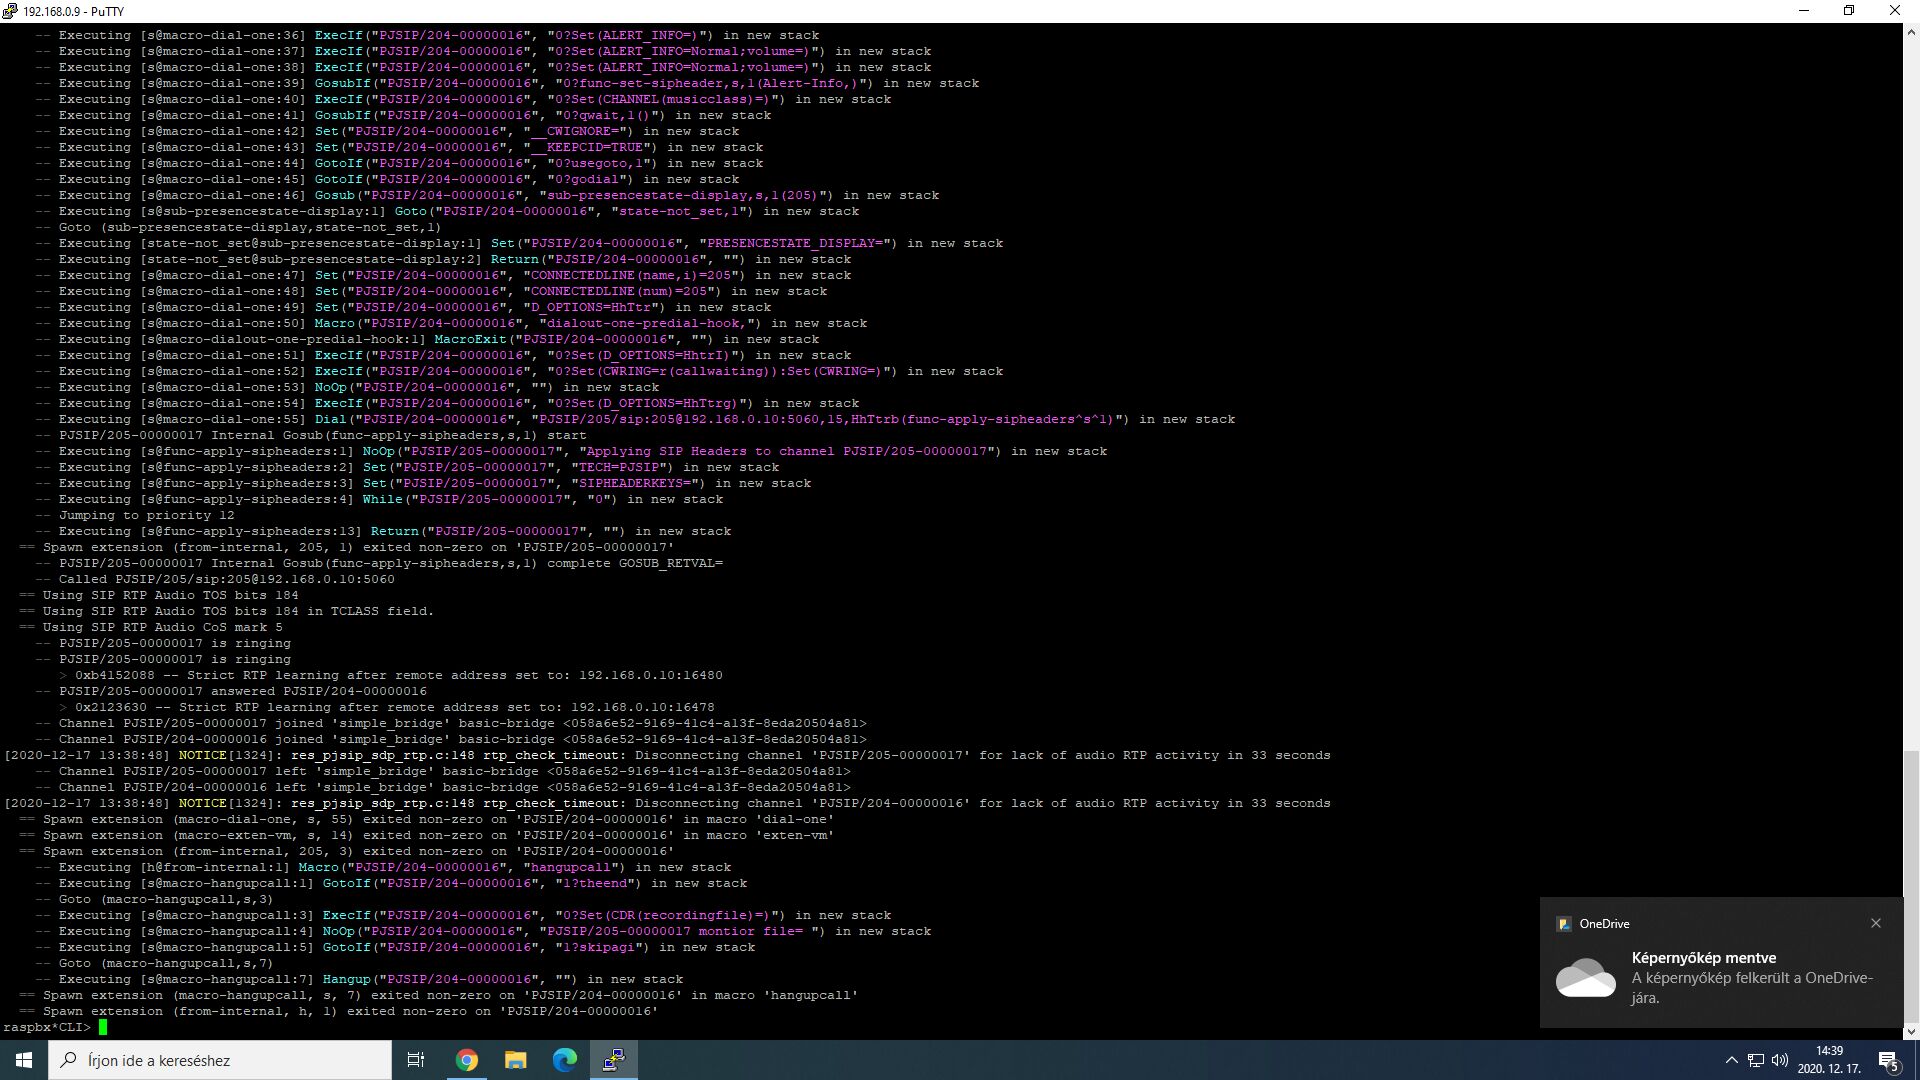Screen dimensions: 1920x1080
Task: Restore down the PuTTY window
Action: pyautogui.click(x=1849, y=11)
